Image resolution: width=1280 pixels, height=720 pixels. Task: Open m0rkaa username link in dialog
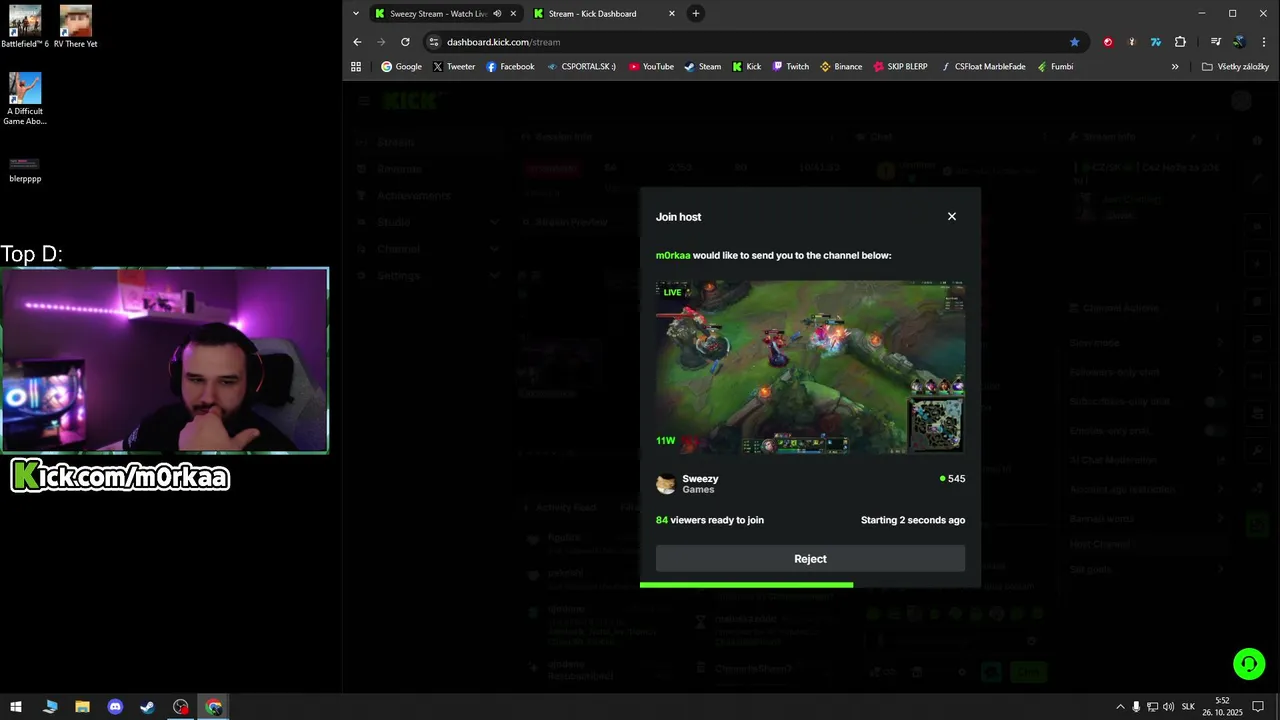pyautogui.click(x=673, y=255)
